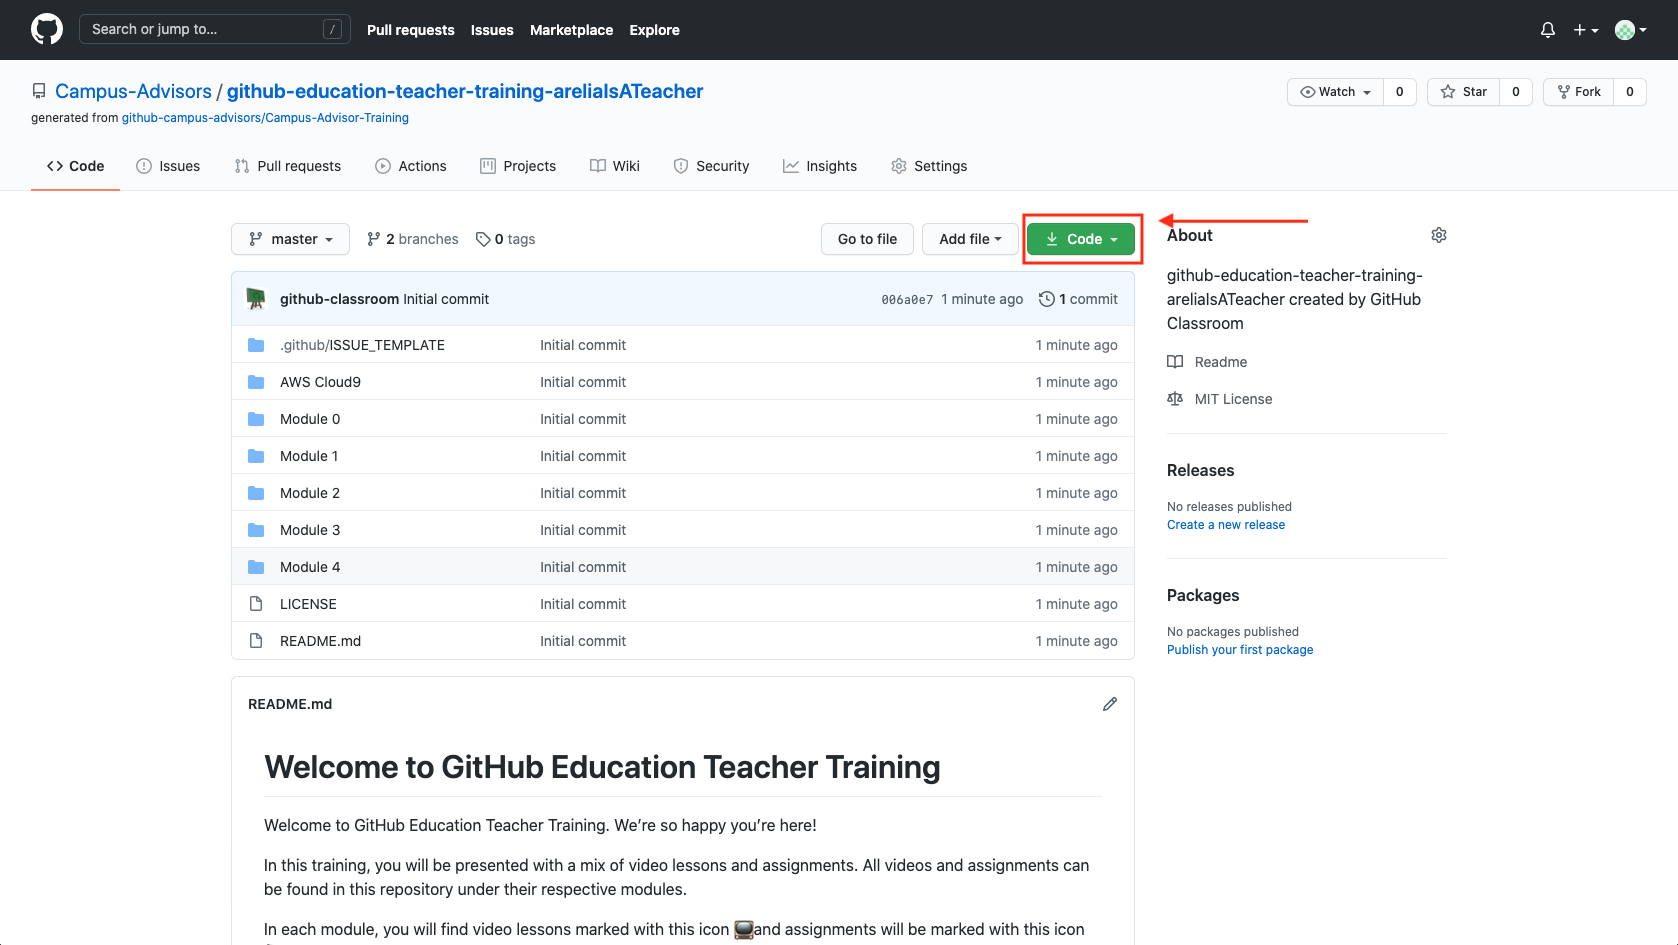
Task: Open the Watch count 0
Action: pos(1399,92)
